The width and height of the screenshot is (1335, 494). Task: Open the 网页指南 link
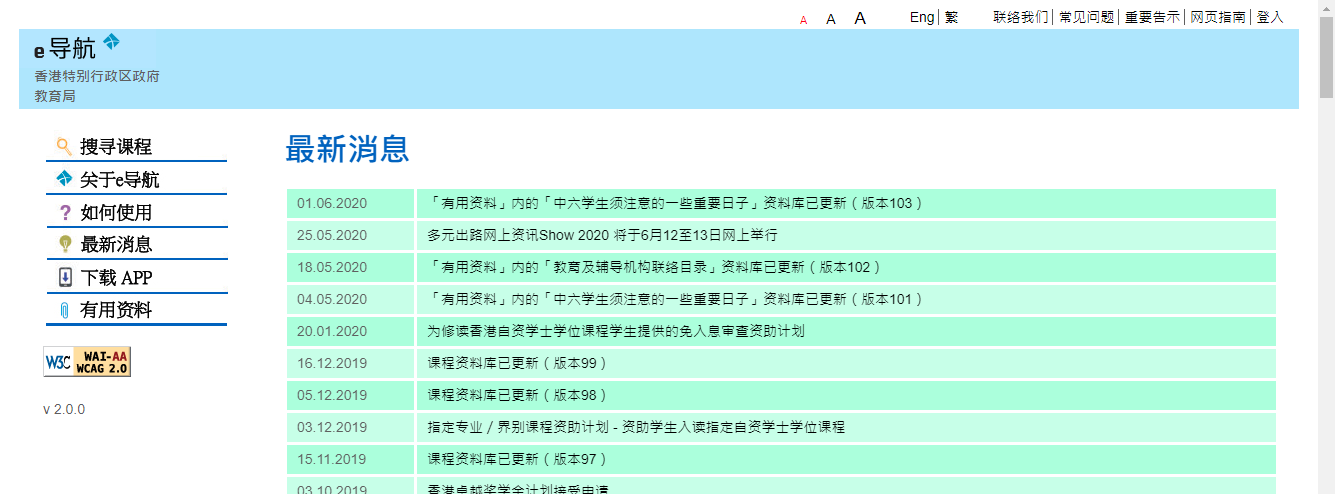click(1218, 17)
